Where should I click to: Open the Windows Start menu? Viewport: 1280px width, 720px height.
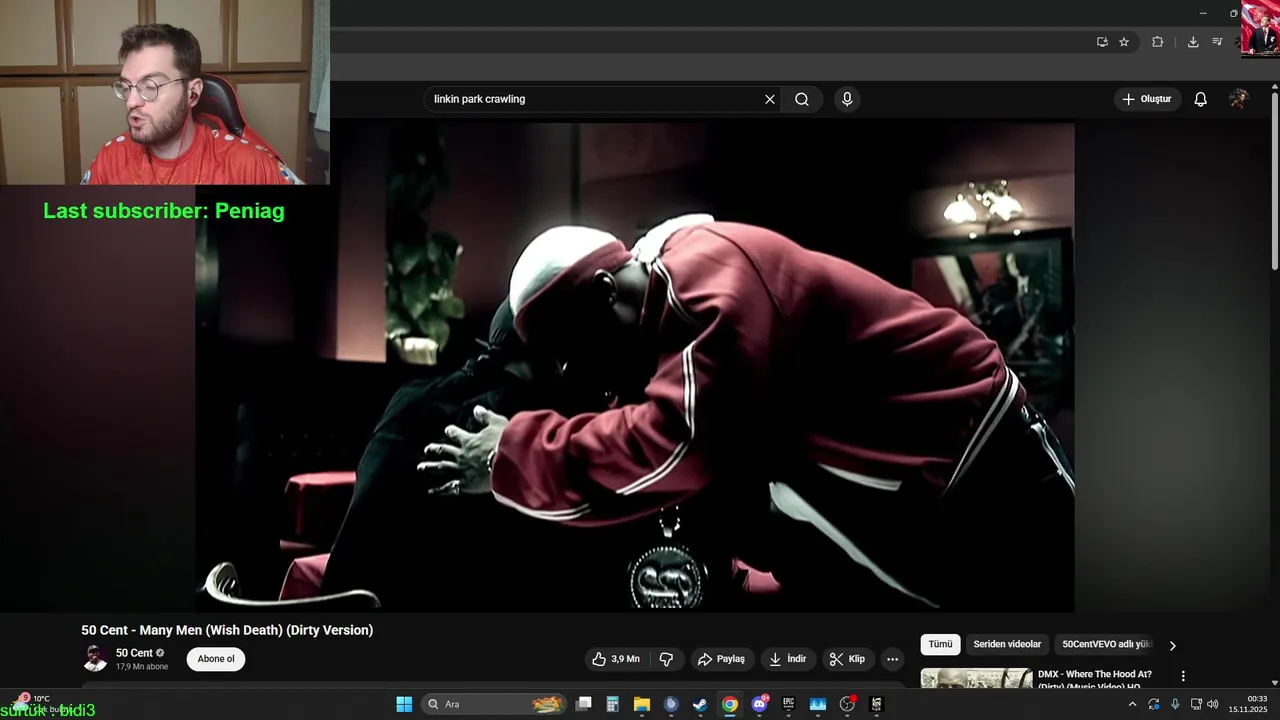[404, 704]
